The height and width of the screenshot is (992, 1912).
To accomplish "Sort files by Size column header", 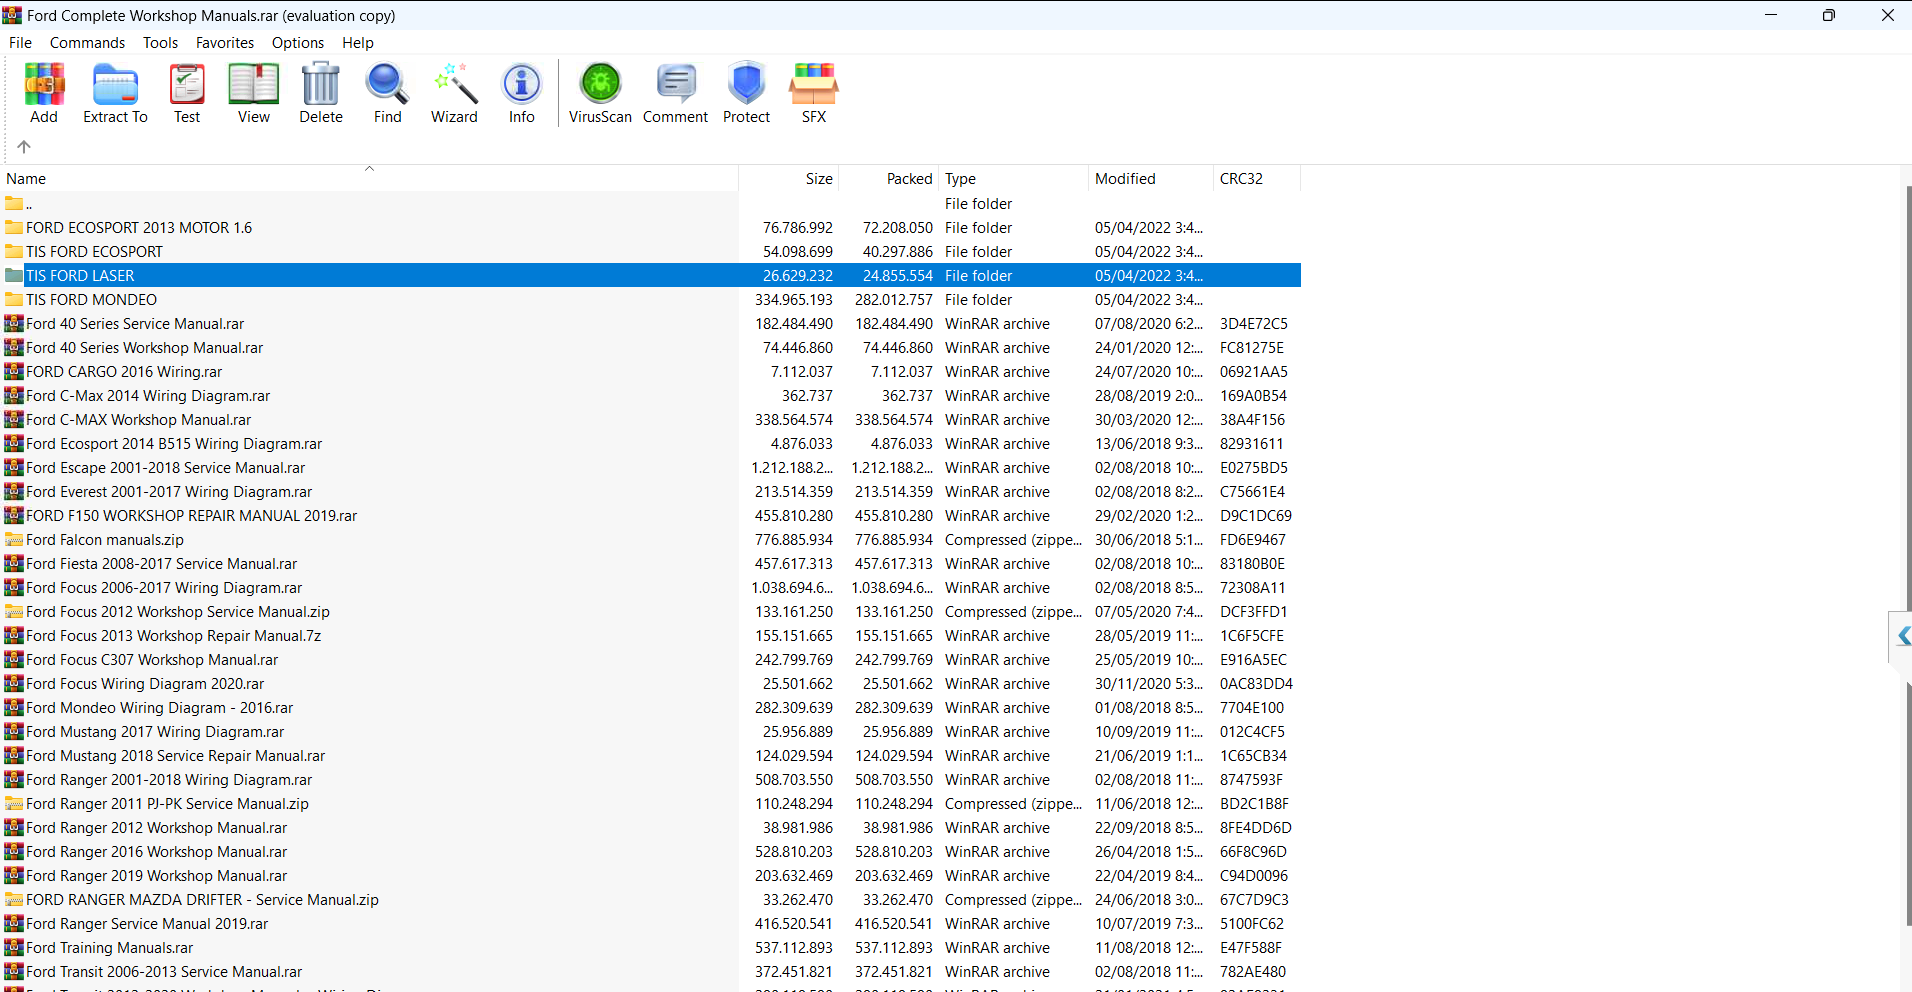I will point(818,179).
